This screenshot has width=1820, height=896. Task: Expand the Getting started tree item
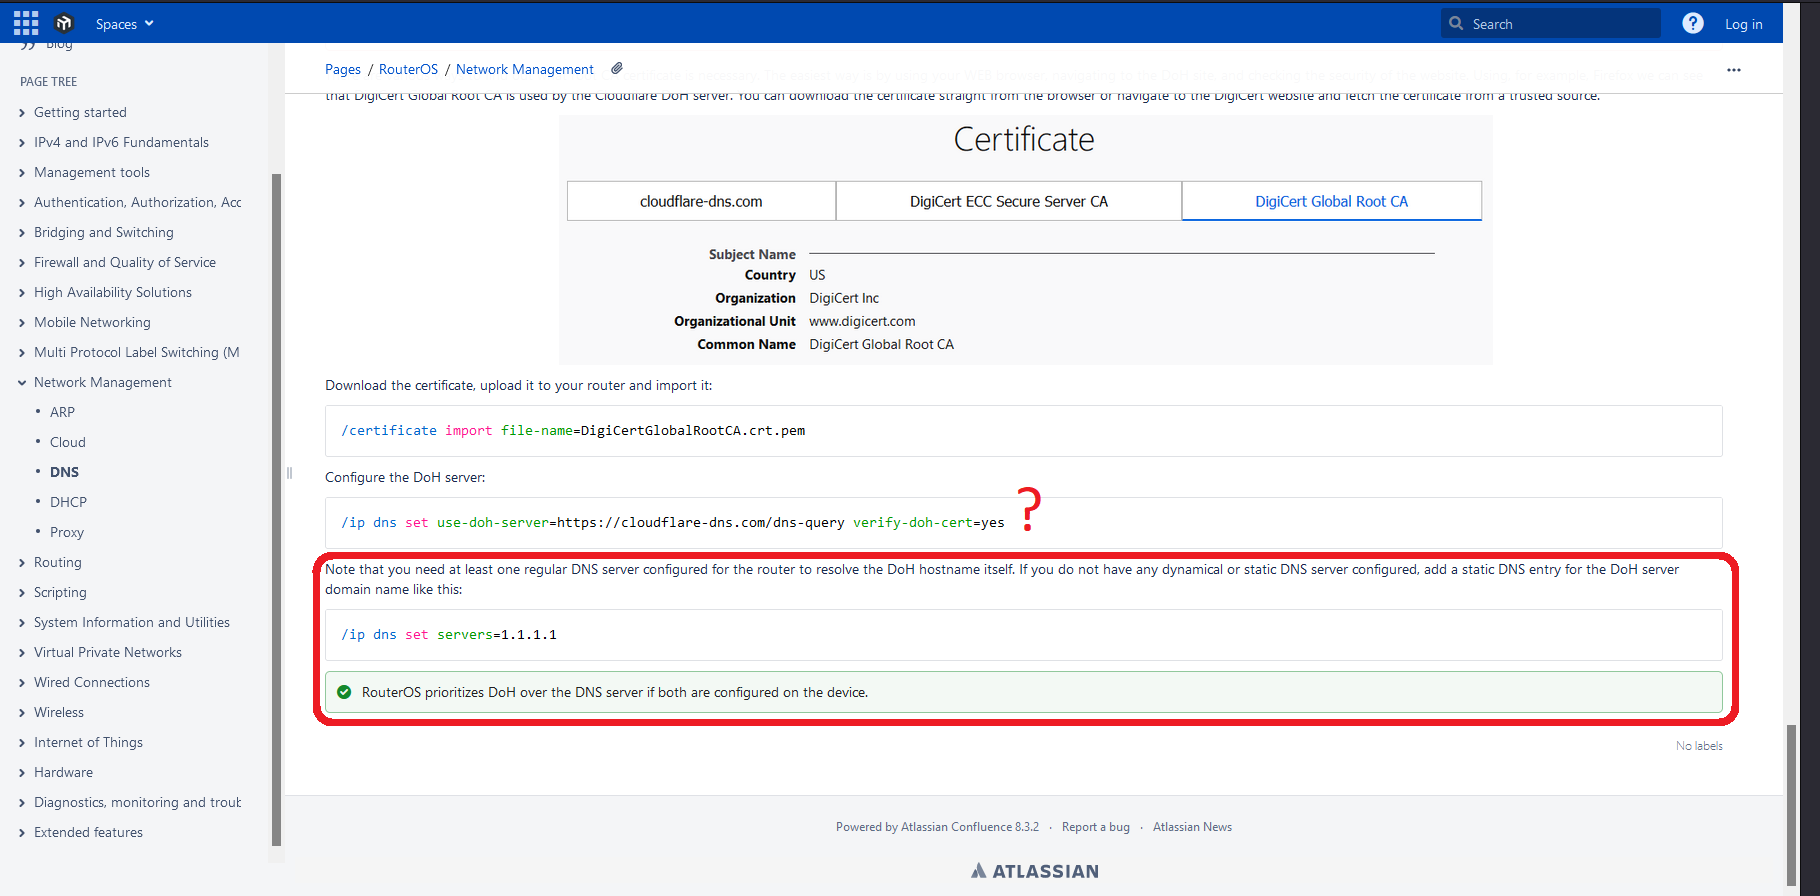tap(22, 113)
